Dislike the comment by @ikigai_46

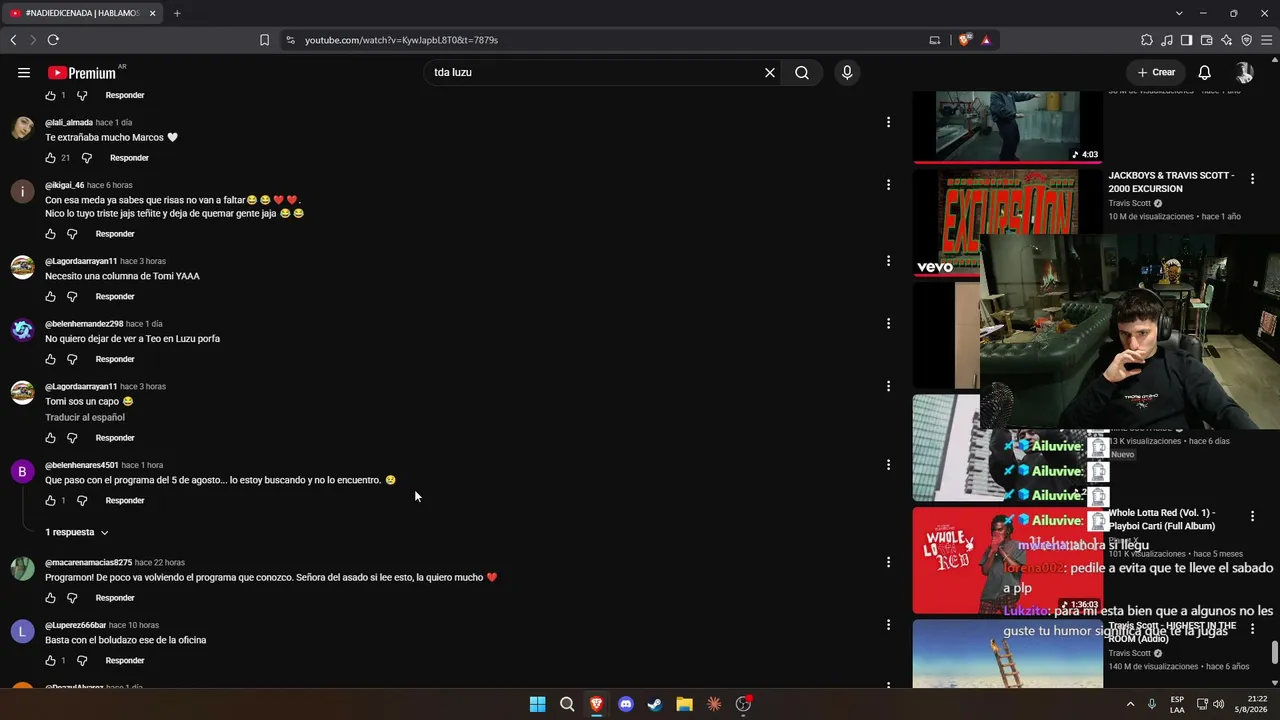72,234
